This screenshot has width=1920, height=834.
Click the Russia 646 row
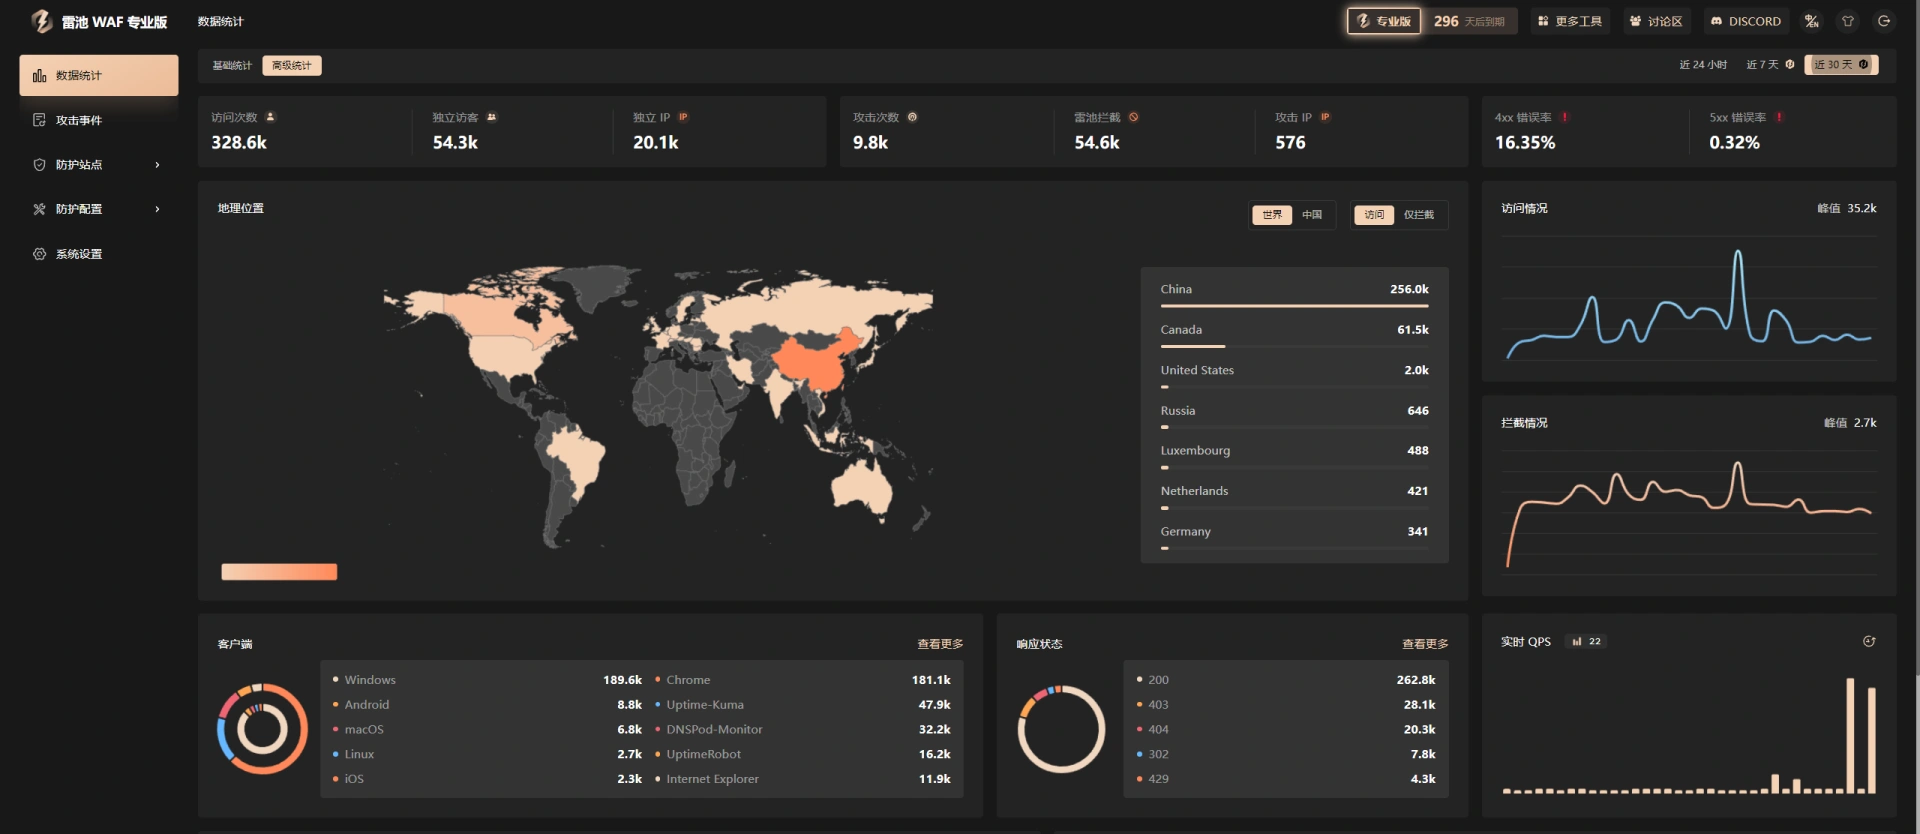pos(1294,416)
